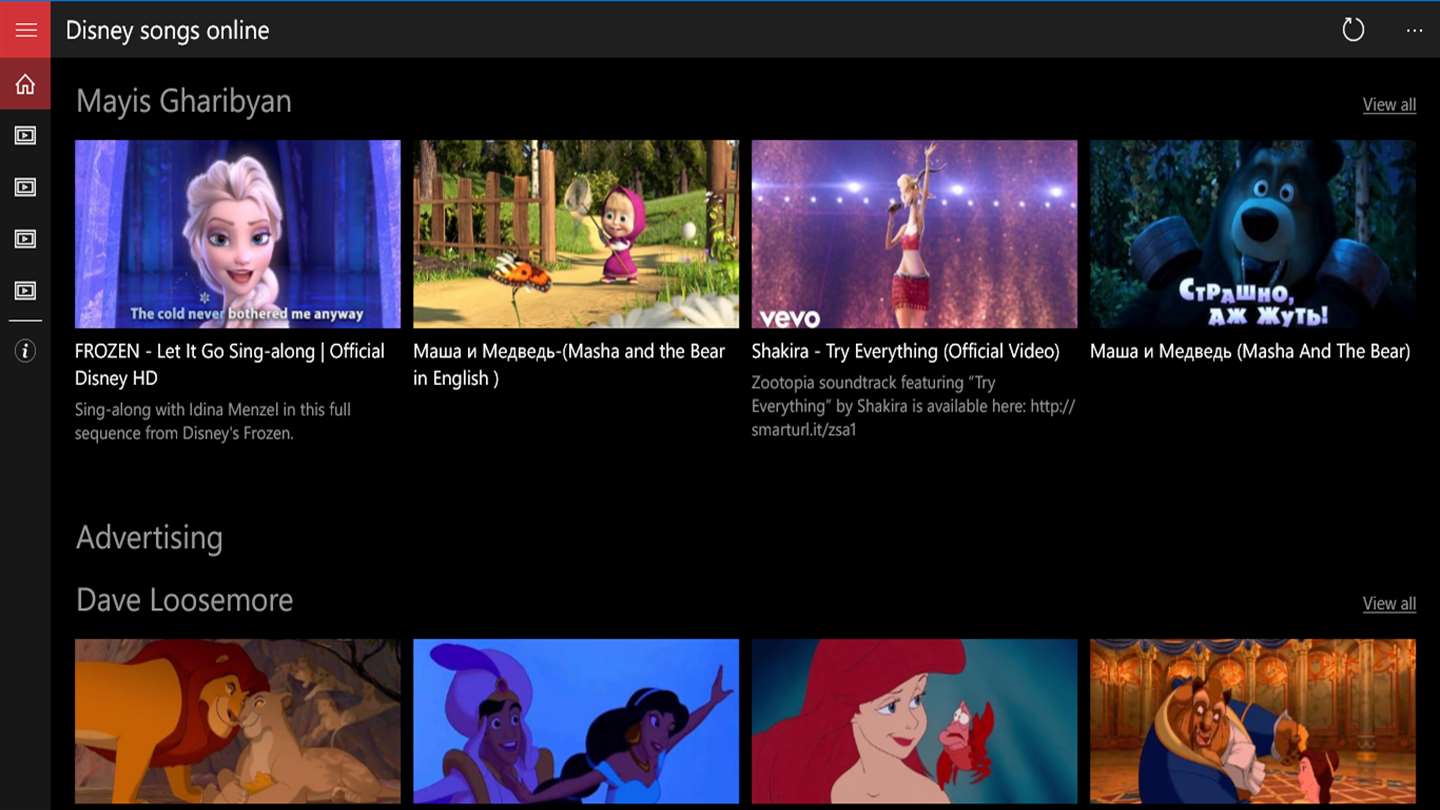The height and width of the screenshot is (810, 1440).
Task: Open the info about icon in sidebar
Action: coord(25,351)
